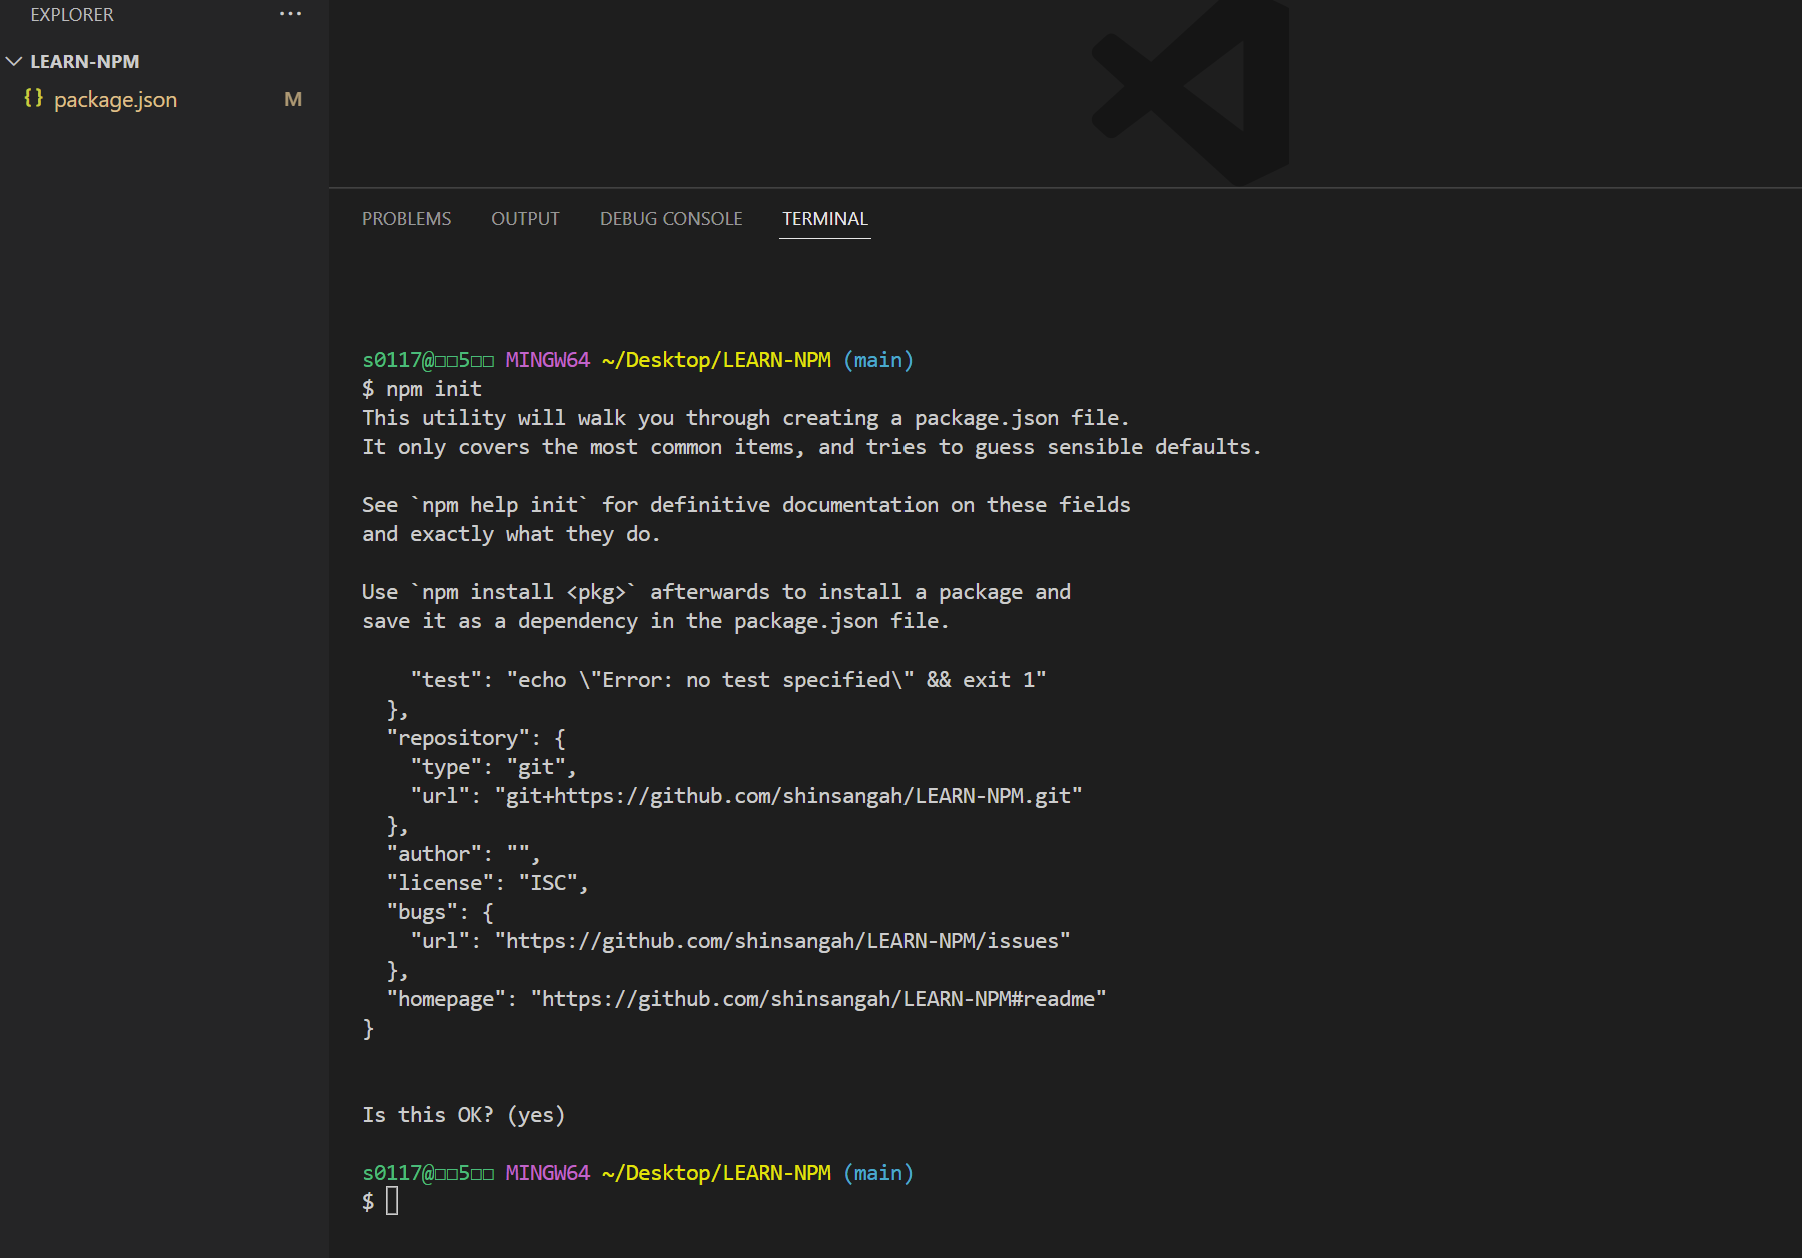Switch to the OUTPUT tab

point(525,218)
